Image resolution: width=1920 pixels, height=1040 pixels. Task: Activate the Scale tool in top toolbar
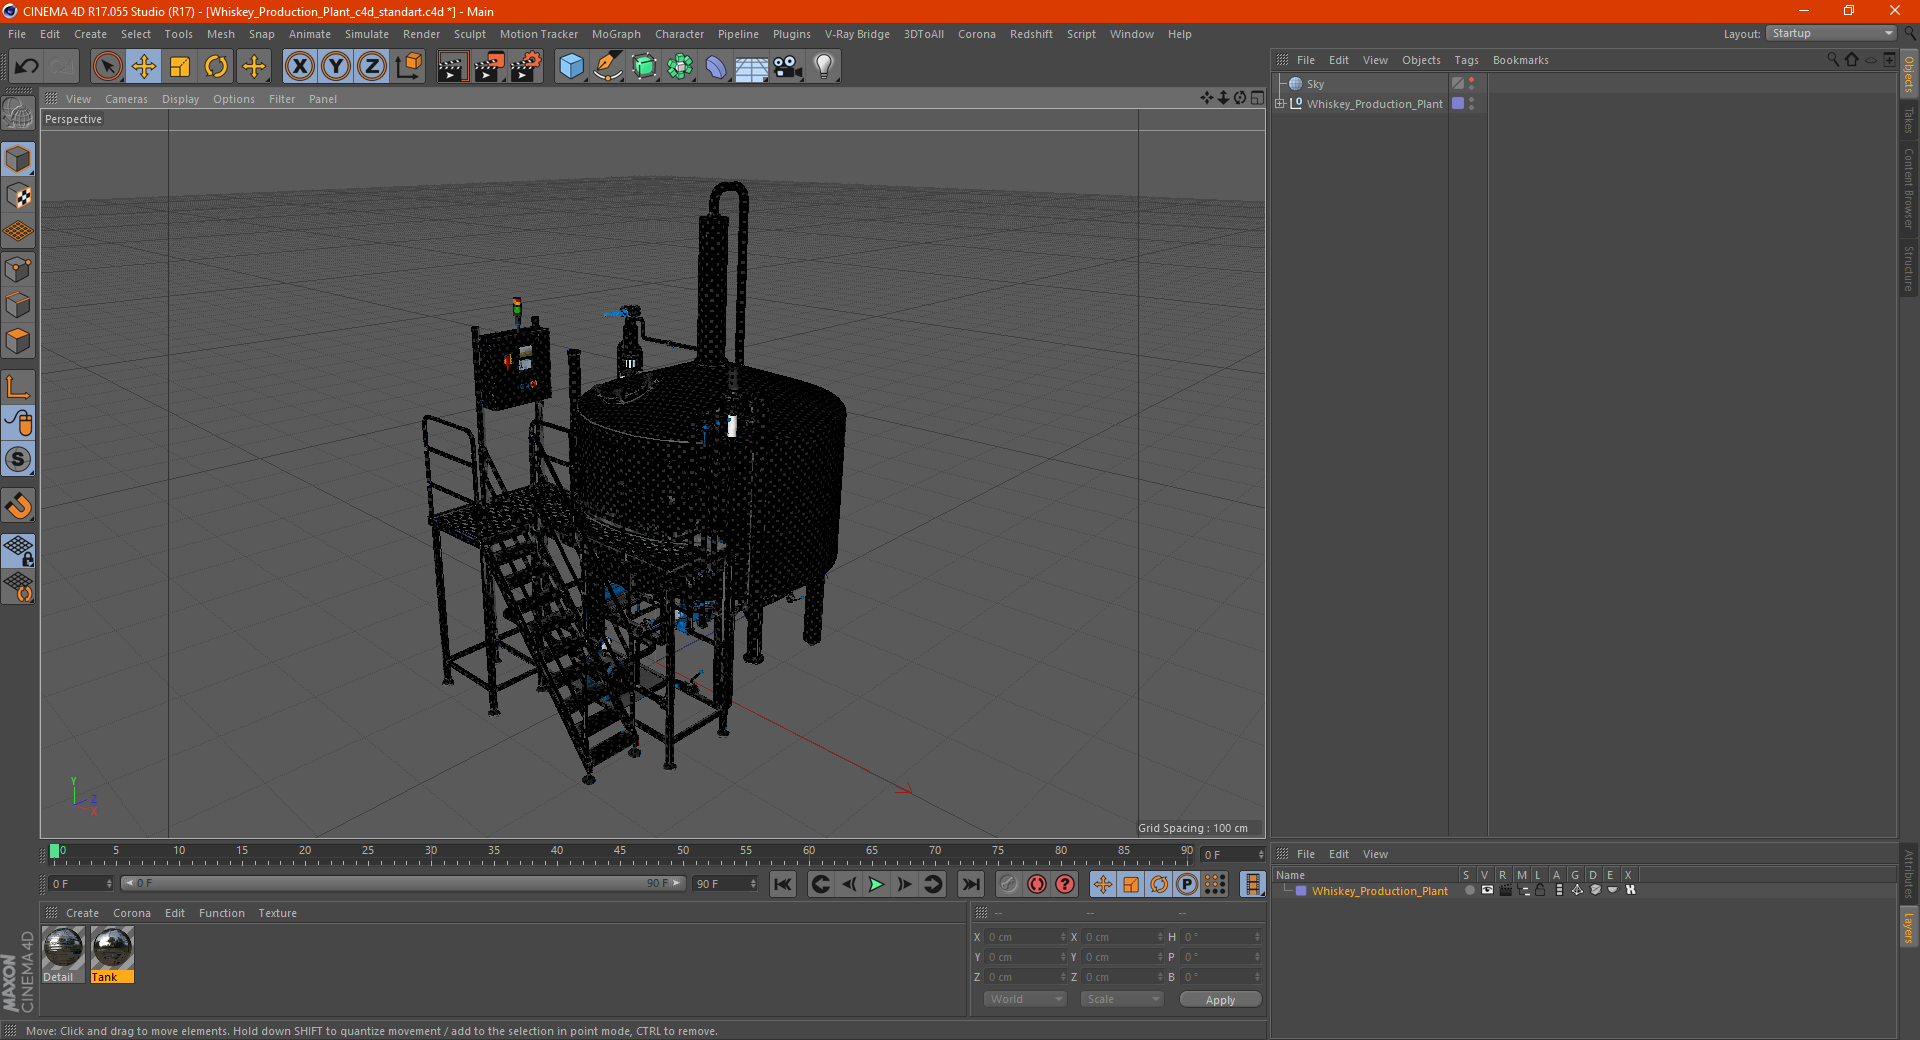click(x=180, y=67)
